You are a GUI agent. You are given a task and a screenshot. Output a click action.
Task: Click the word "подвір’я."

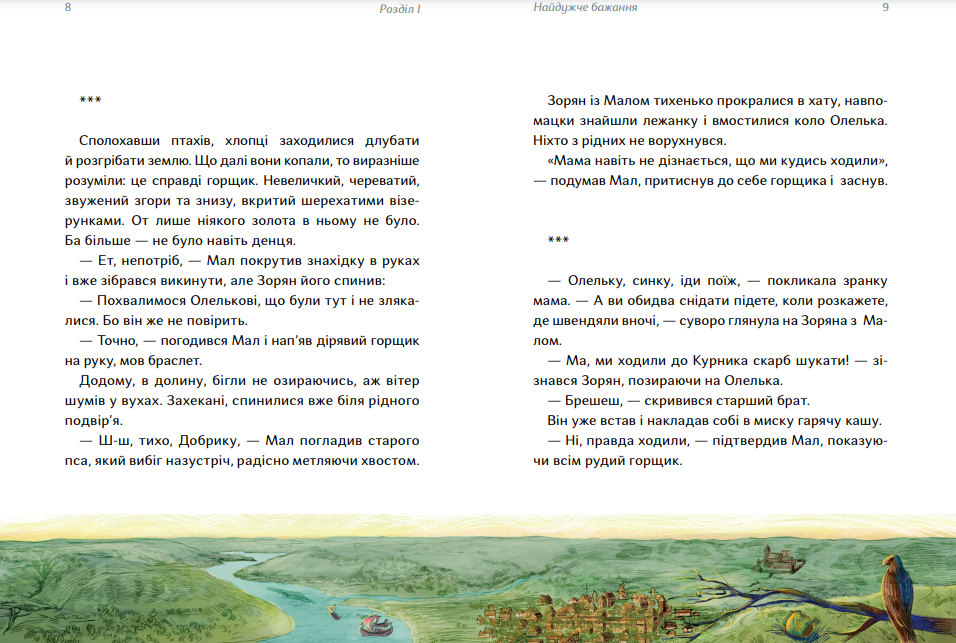coord(94,421)
